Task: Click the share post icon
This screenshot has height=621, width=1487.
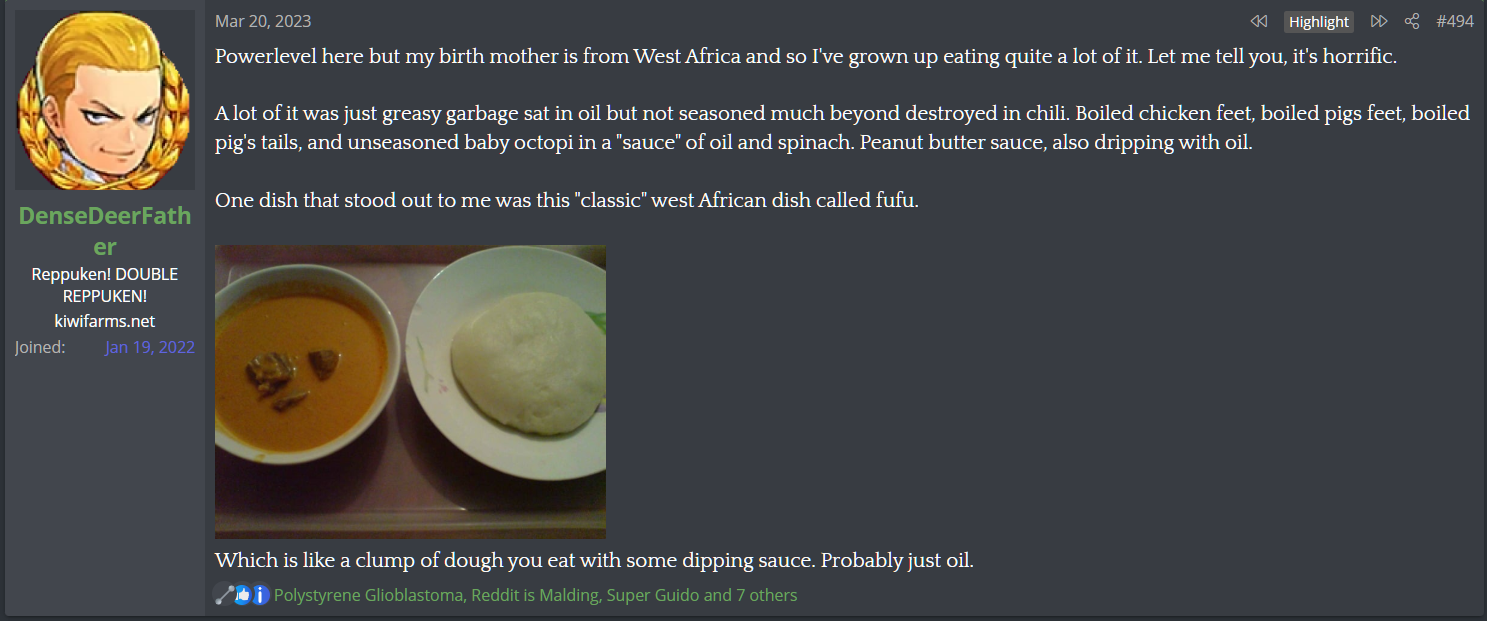Action: (x=1412, y=21)
